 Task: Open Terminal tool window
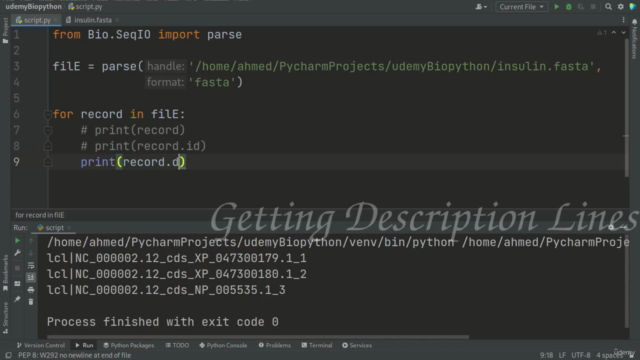click(x=317, y=345)
